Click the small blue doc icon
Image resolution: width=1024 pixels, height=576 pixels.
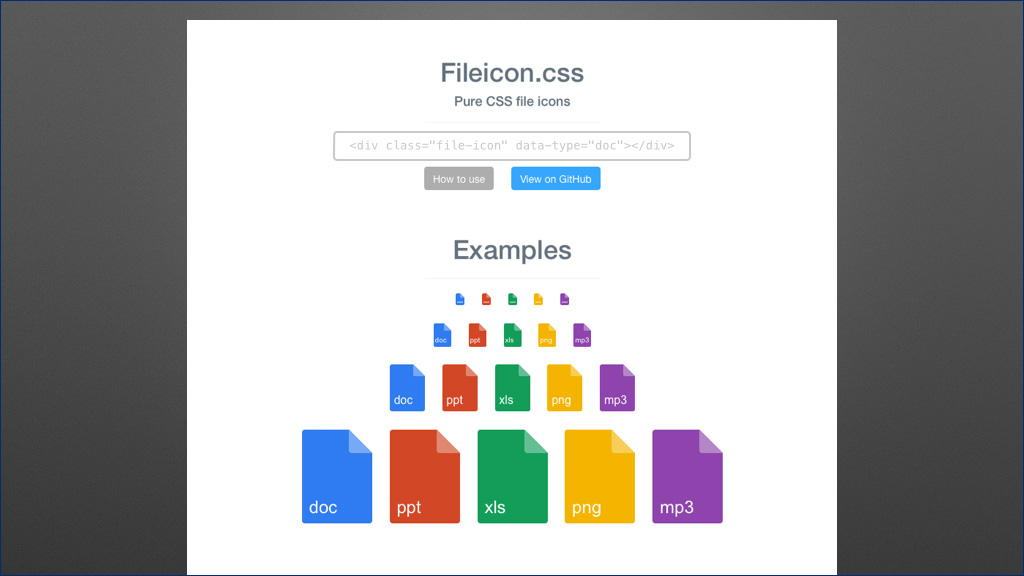click(x=442, y=335)
